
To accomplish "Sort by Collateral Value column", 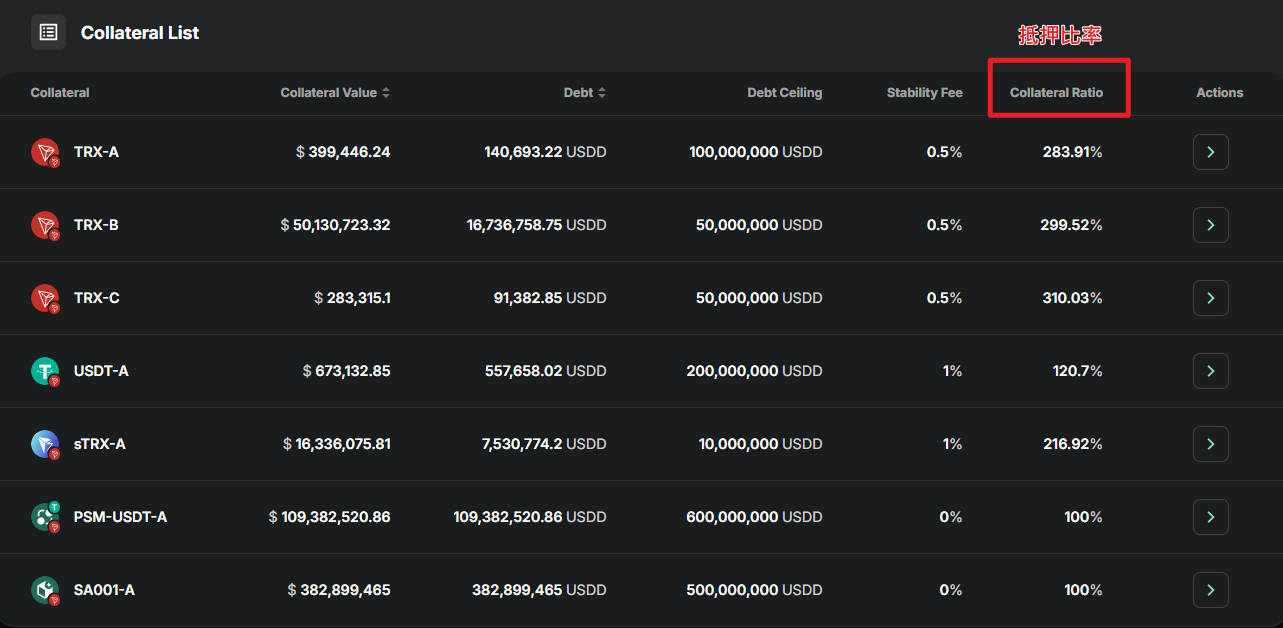I will click(x=335, y=93).
